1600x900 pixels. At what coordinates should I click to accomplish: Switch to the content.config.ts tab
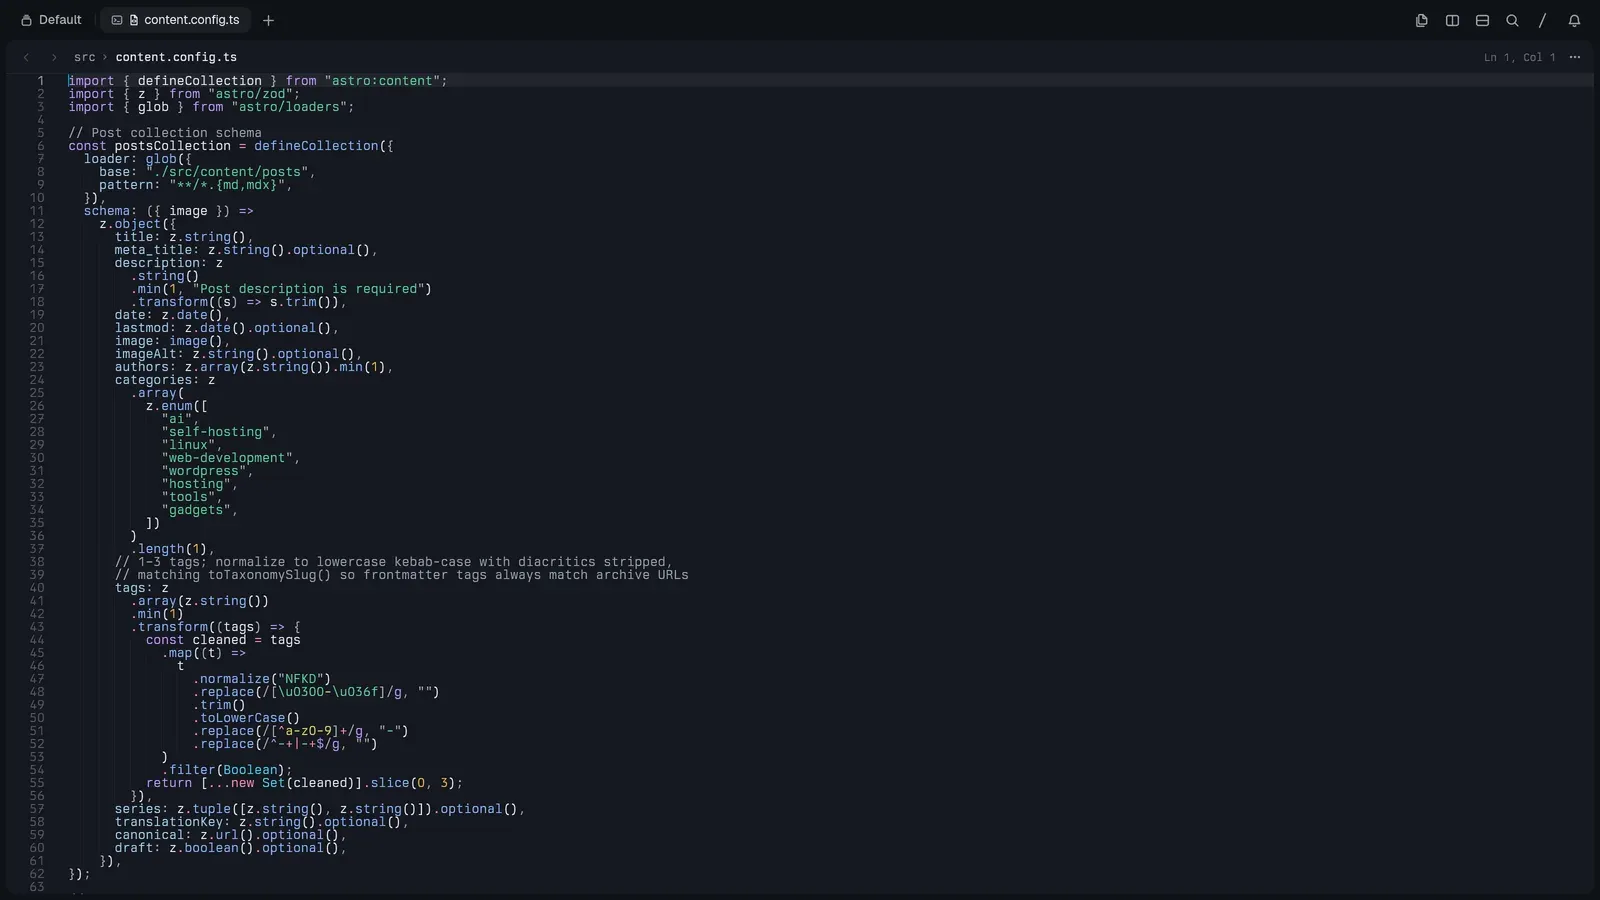click(175, 20)
